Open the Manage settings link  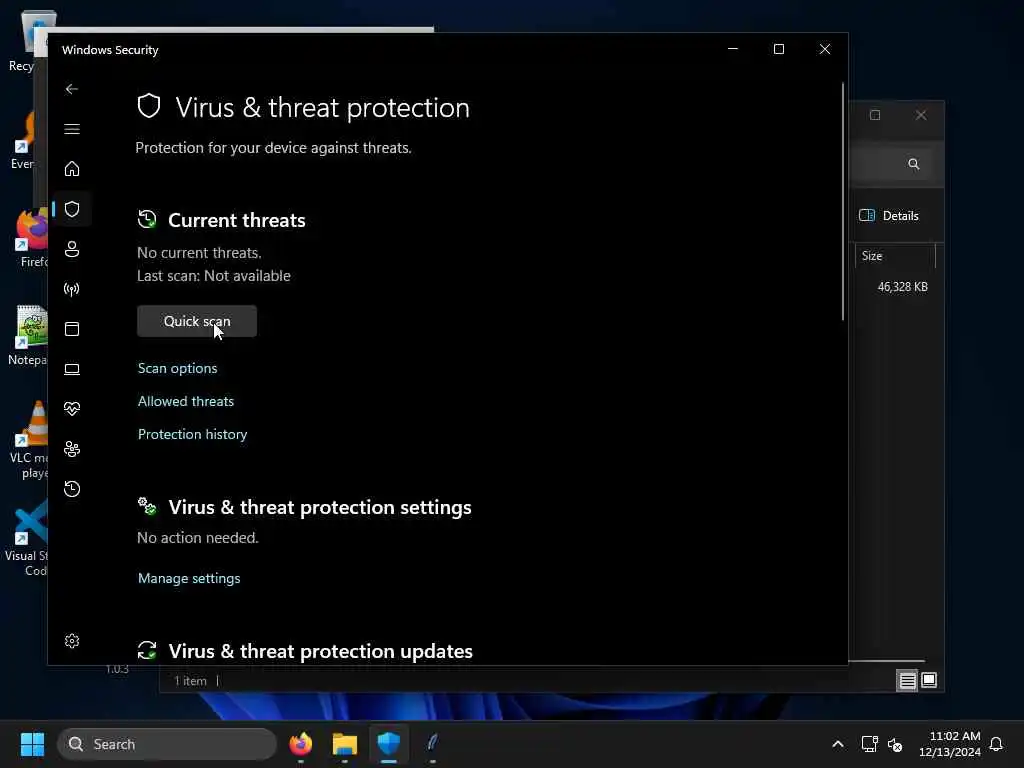(189, 578)
